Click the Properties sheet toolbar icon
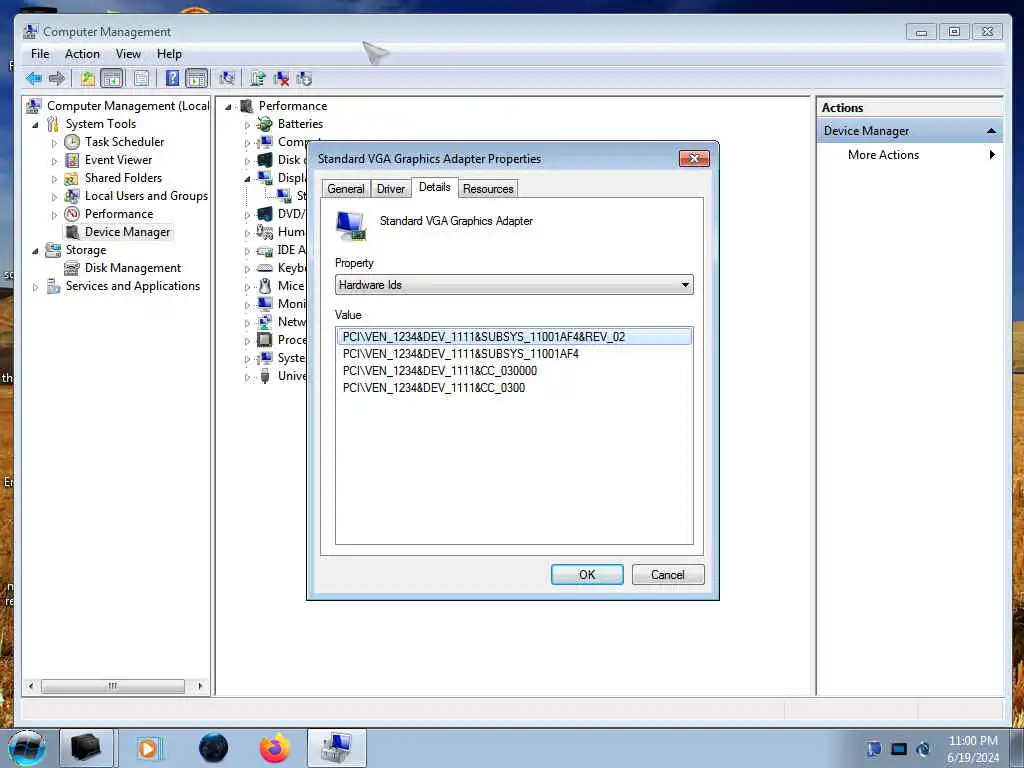Screen dimensions: 1024x768 pos(141,79)
